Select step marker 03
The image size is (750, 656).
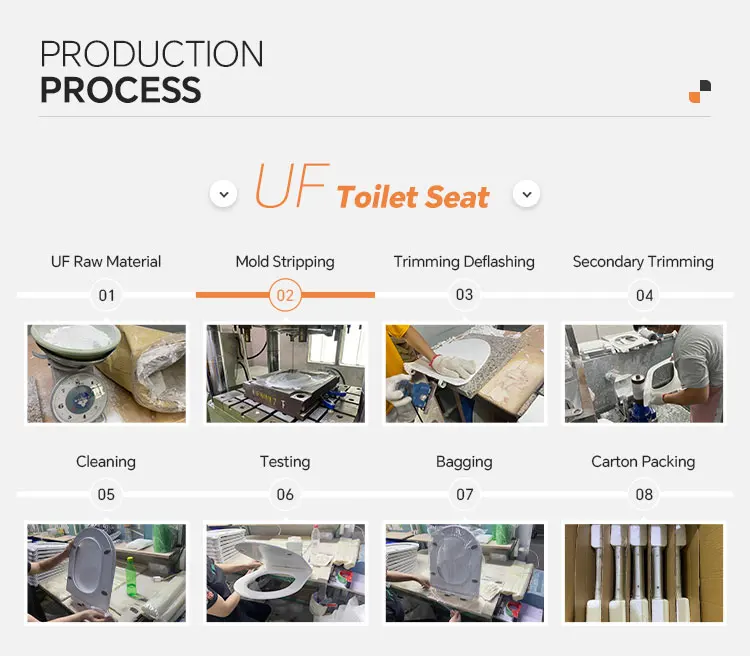[464, 295]
